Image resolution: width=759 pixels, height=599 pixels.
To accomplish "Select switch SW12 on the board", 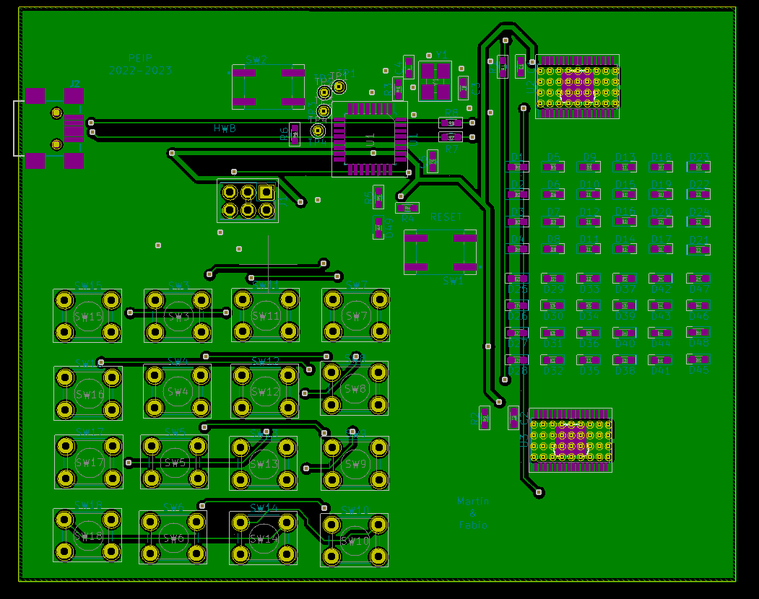I will pos(265,391).
